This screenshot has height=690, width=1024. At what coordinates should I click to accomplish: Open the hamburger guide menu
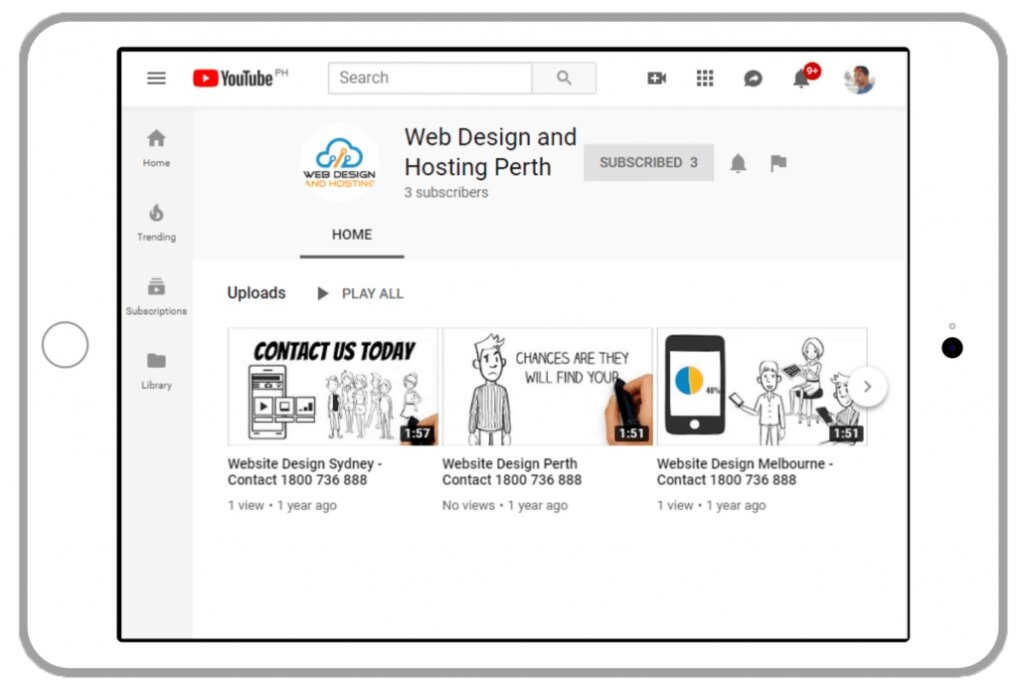pyautogui.click(x=156, y=78)
